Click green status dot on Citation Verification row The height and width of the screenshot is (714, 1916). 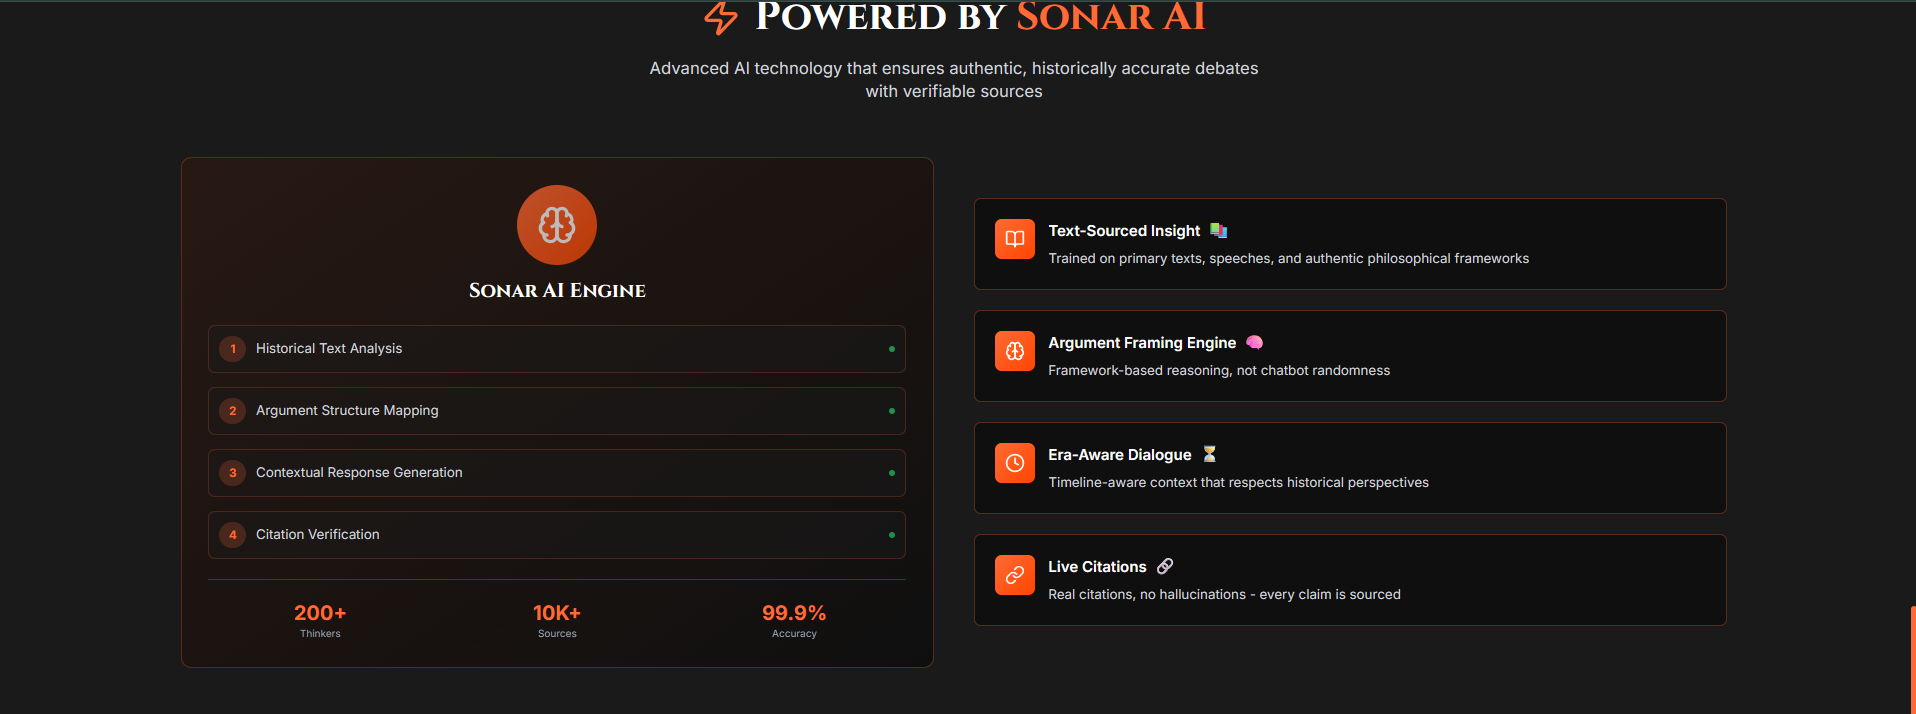(x=892, y=535)
